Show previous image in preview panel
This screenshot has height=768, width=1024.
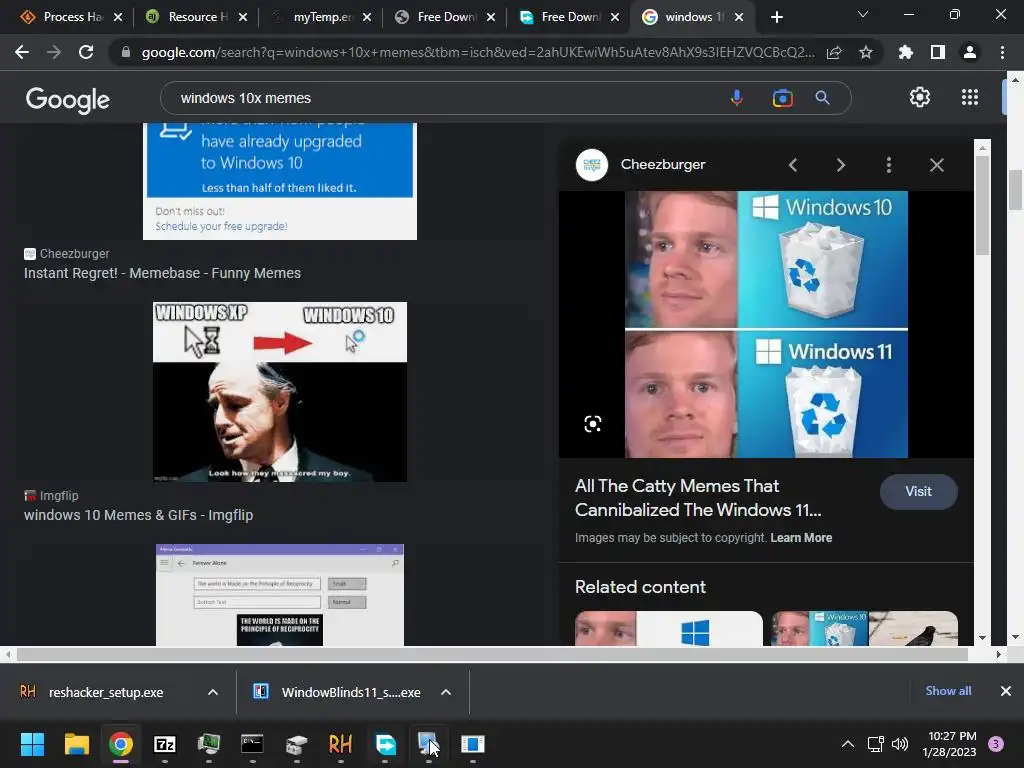(793, 165)
